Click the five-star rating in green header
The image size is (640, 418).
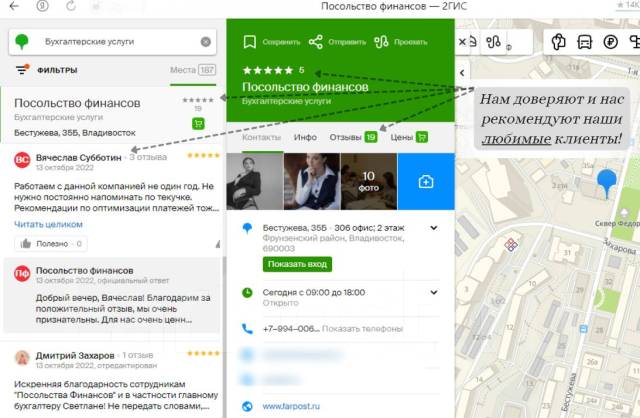pyautogui.click(x=268, y=70)
